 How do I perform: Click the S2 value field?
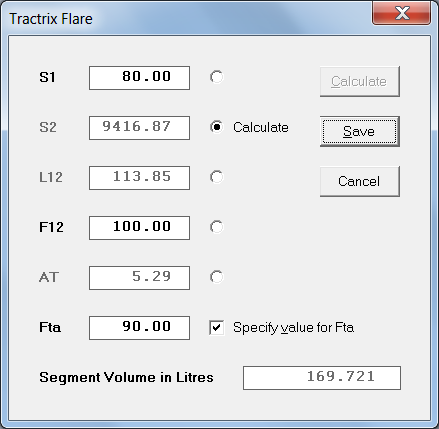[139, 128]
